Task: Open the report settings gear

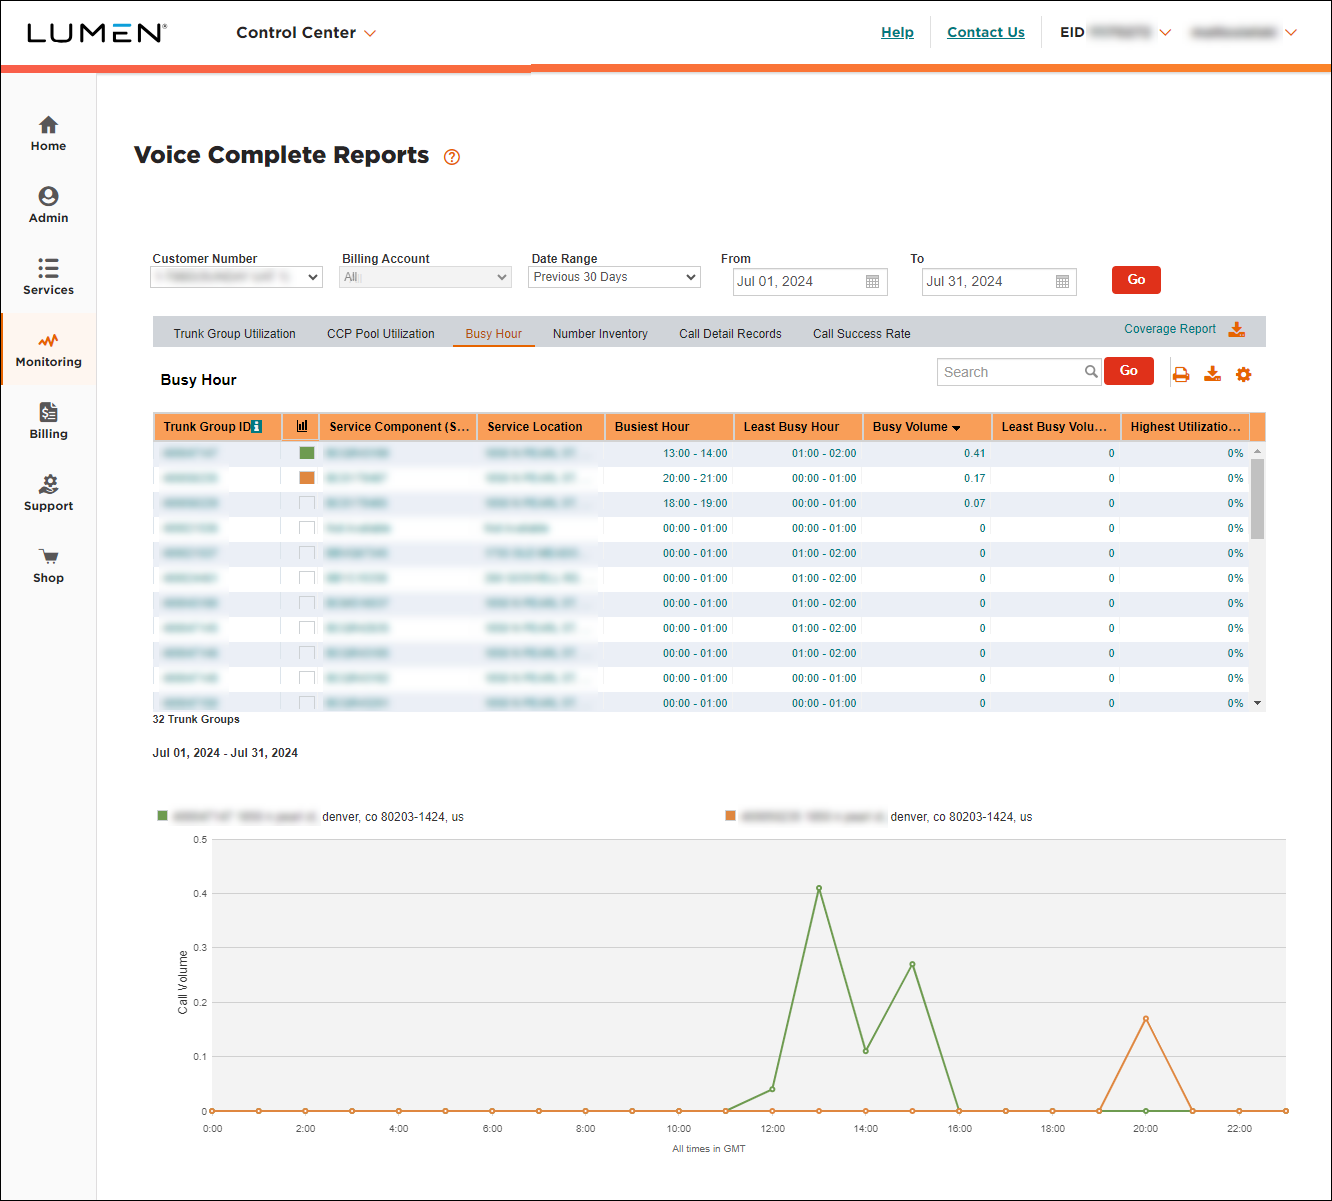Action: point(1243,373)
